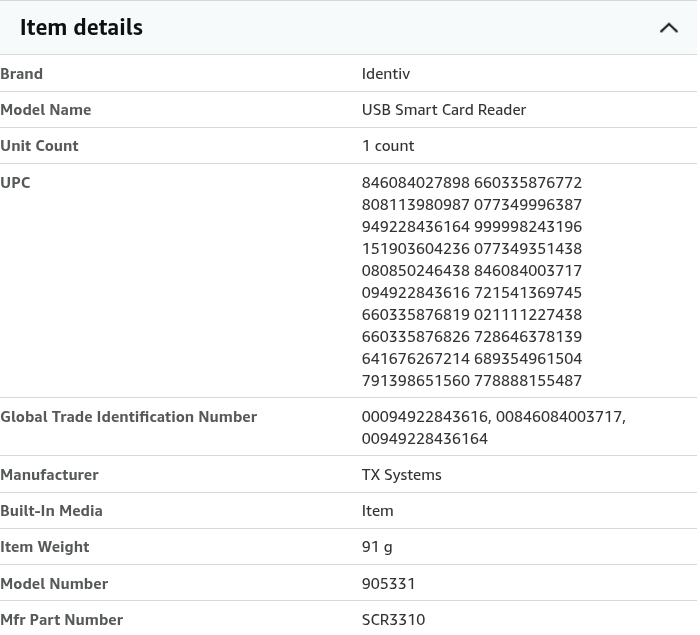Click GTIN value 00949228436164

pos(425,439)
